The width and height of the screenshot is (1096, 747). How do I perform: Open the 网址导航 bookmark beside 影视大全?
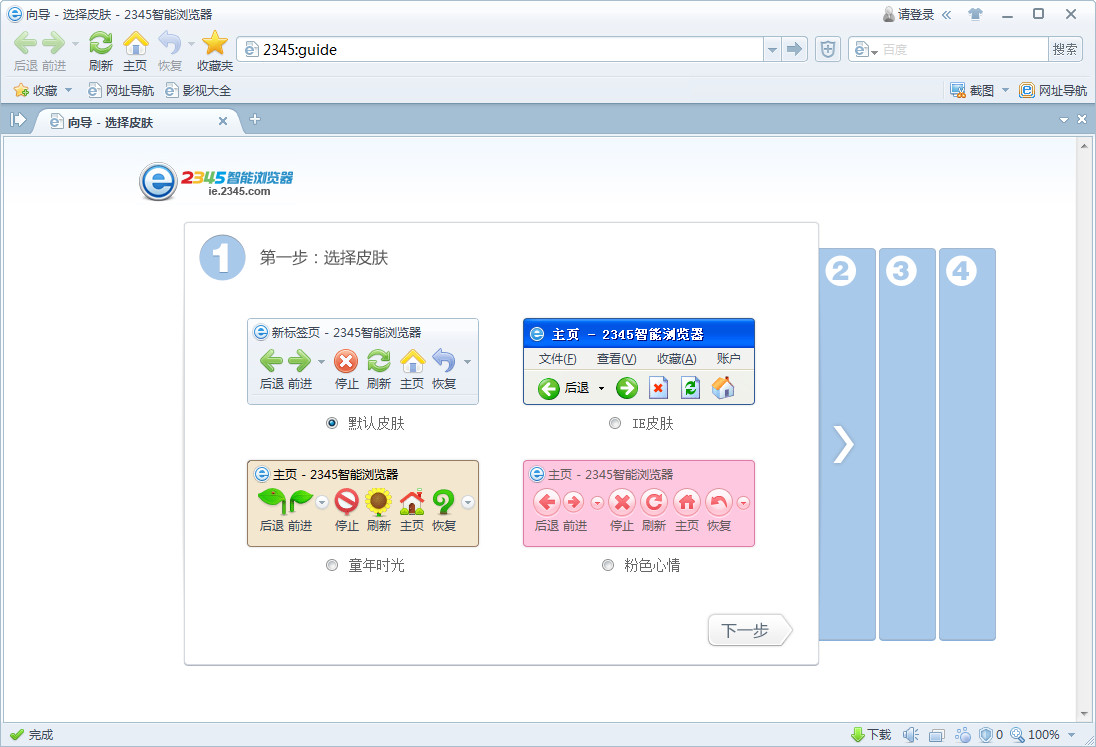pyautogui.click(x=121, y=90)
